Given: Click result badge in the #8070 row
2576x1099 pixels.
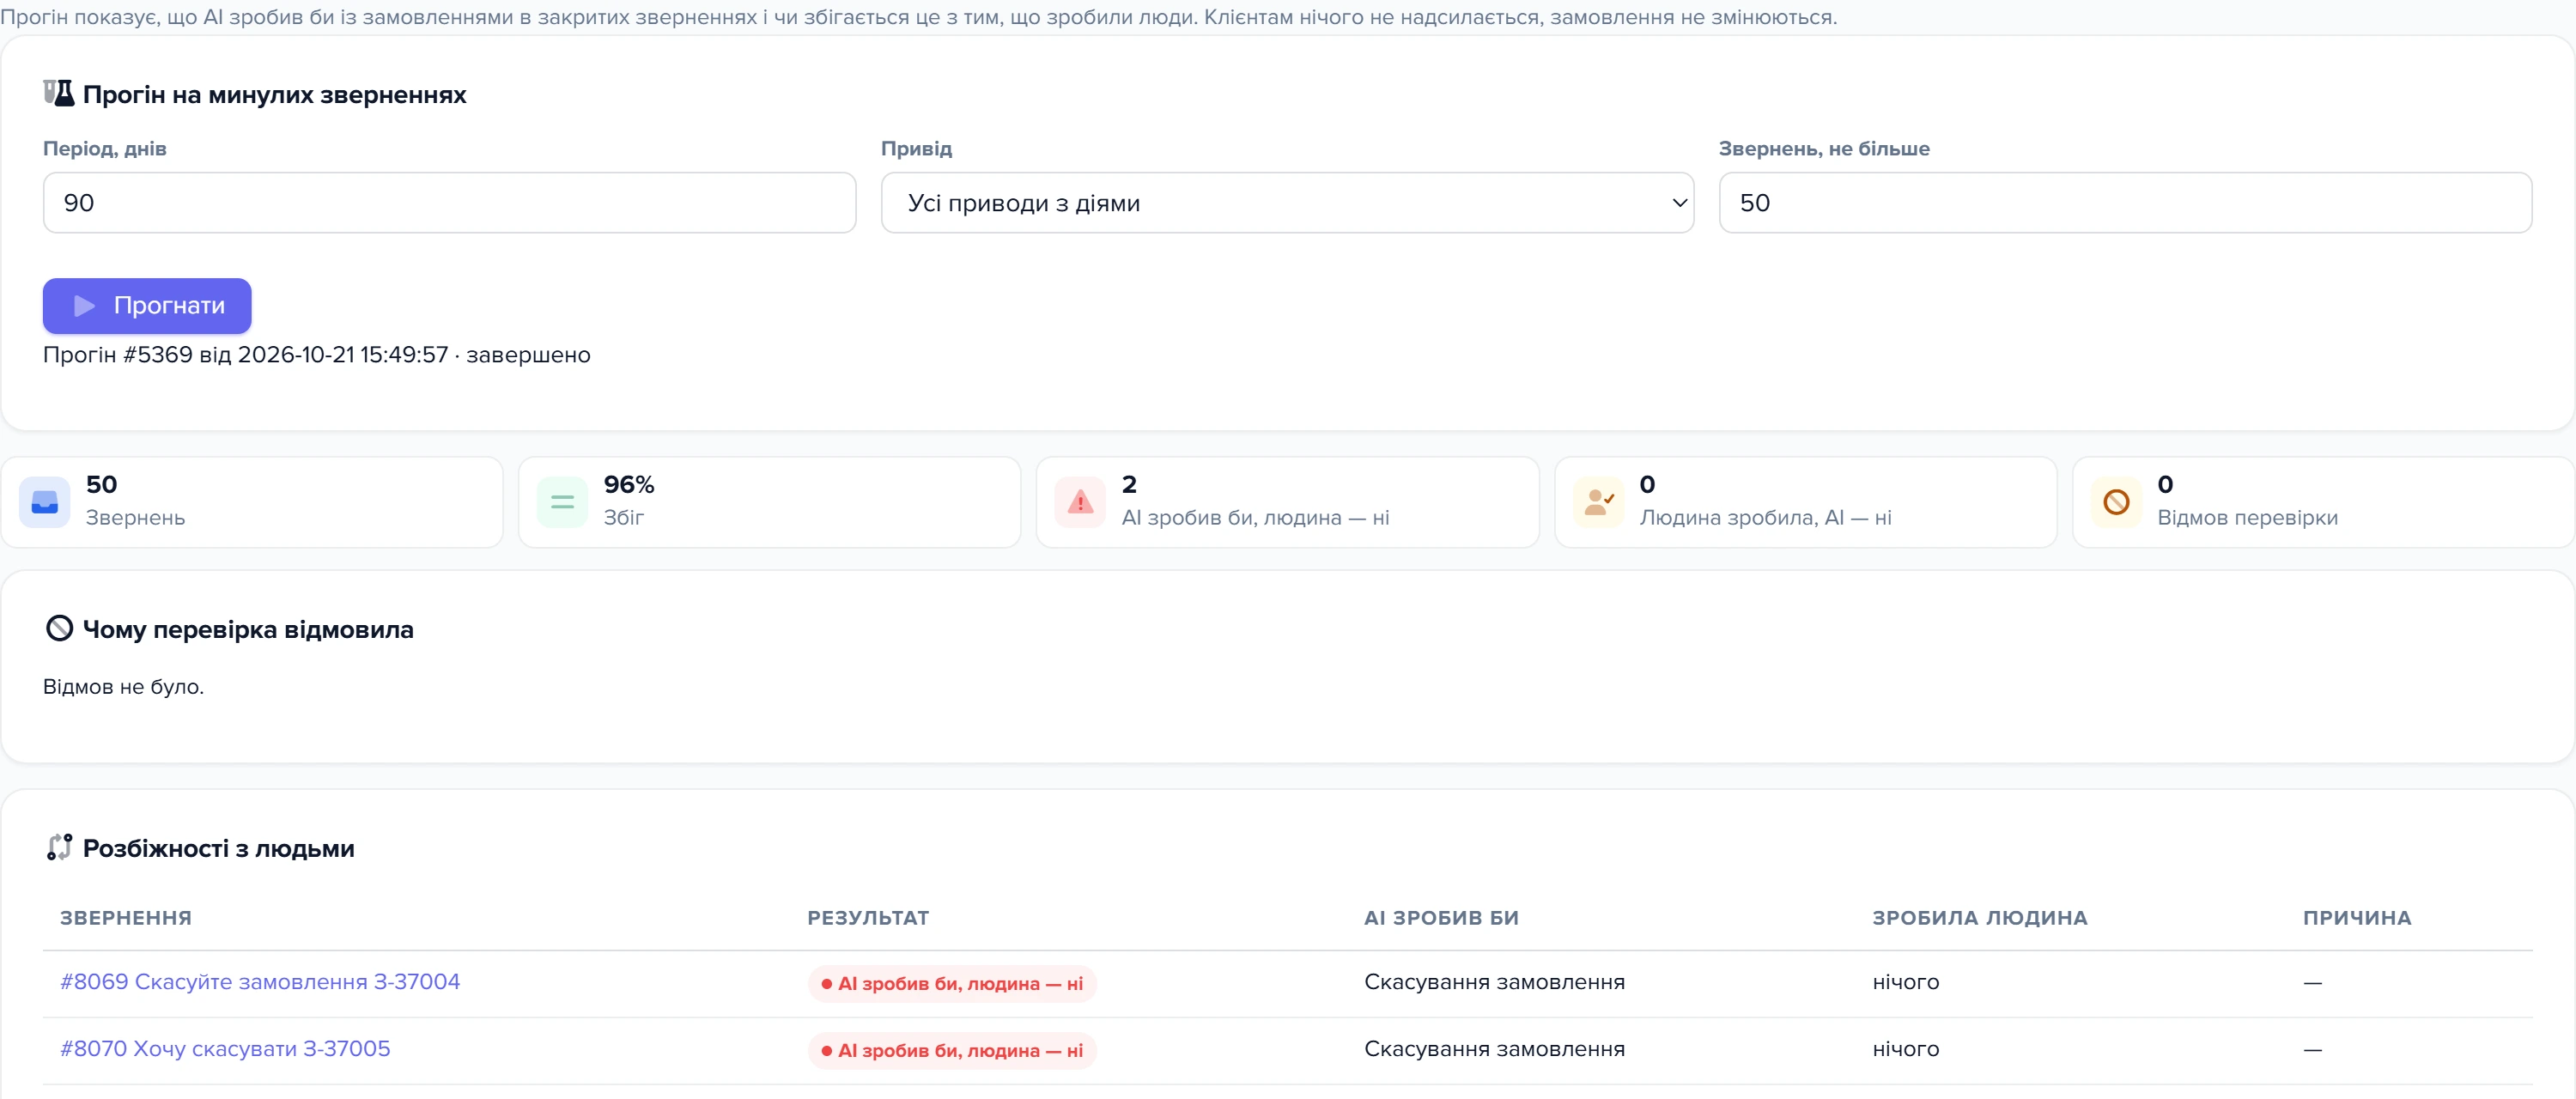Looking at the screenshot, I should tap(952, 1051).
